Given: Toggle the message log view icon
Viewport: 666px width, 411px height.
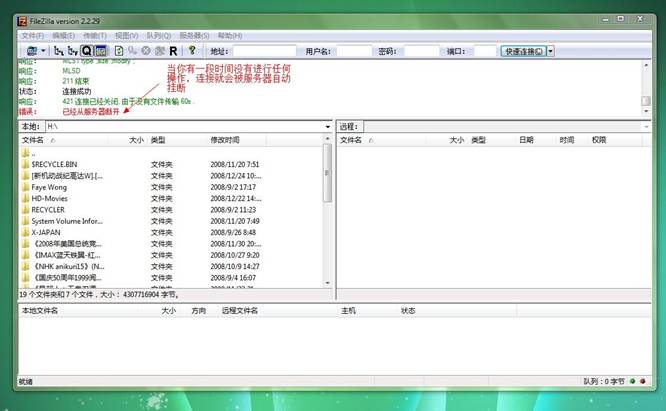Looking at the screenshot, I should click(101, 51).
